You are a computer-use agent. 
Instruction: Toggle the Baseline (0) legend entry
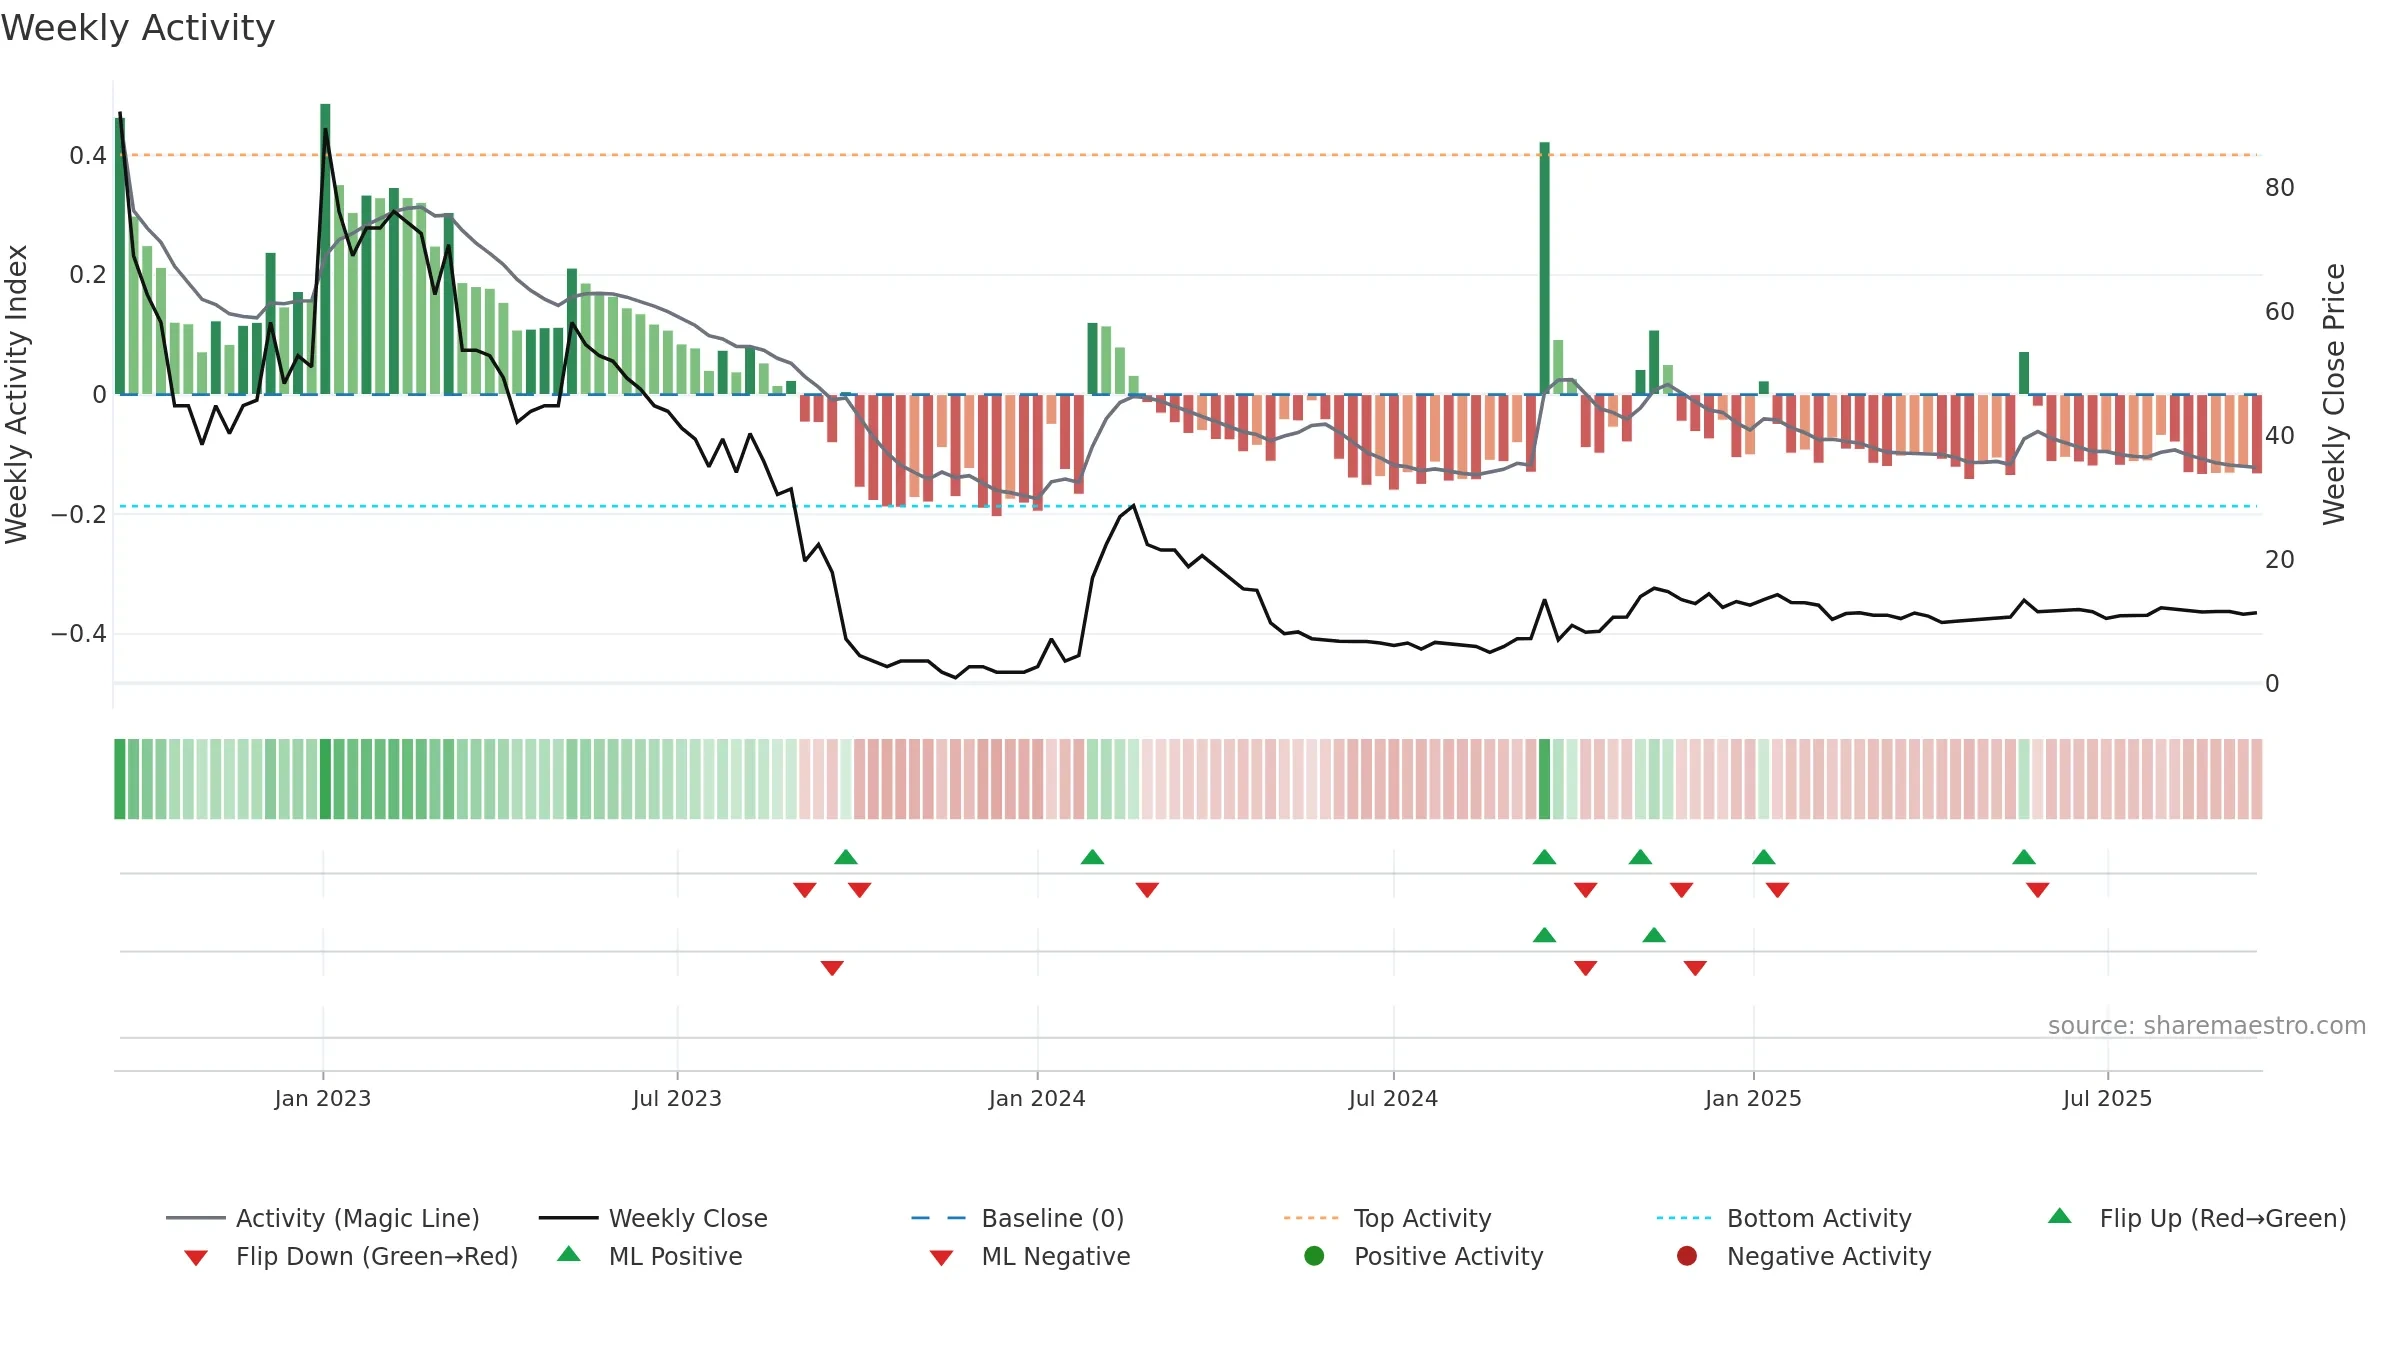coord(1018,1218)
